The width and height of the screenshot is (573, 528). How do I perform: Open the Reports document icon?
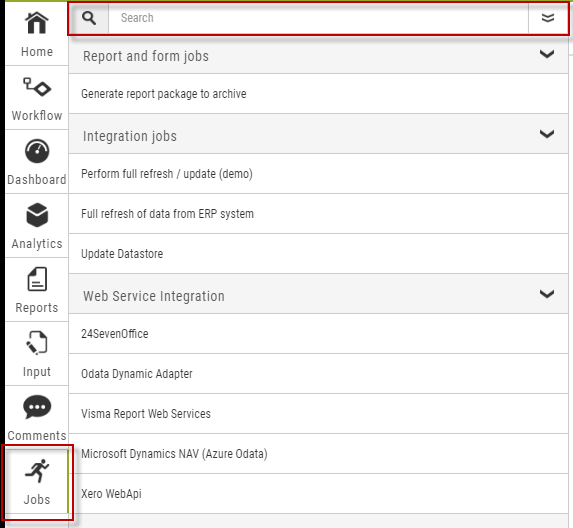tap(37, 279)
